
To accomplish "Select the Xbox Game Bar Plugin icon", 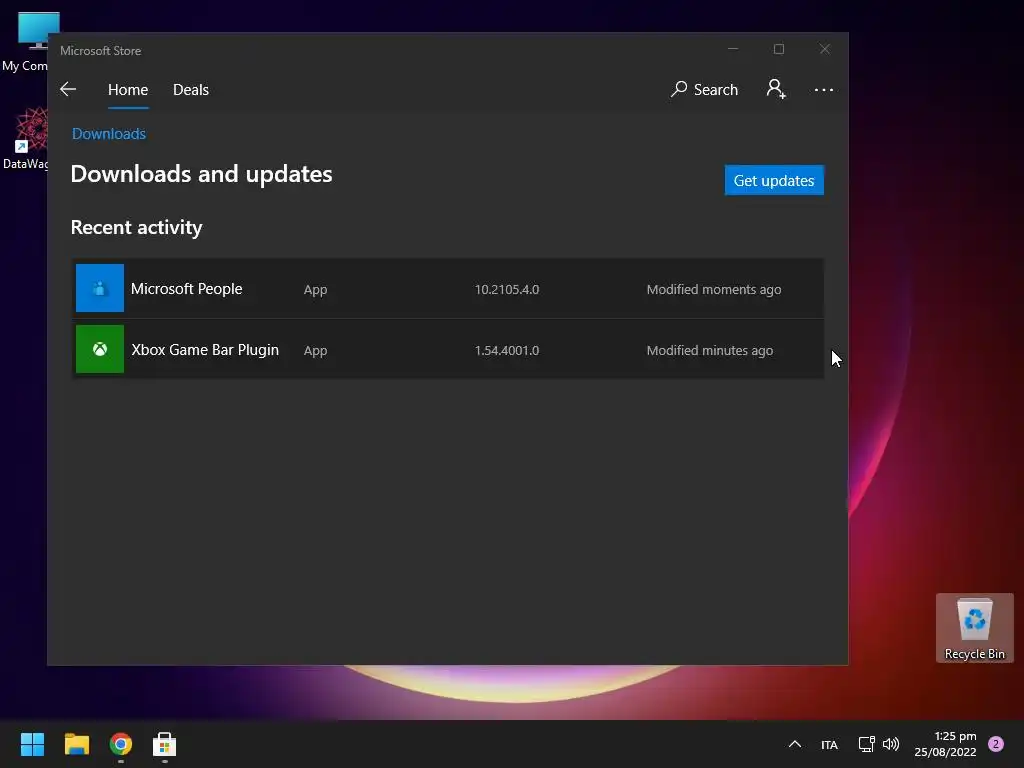I will tap(100, 349).
